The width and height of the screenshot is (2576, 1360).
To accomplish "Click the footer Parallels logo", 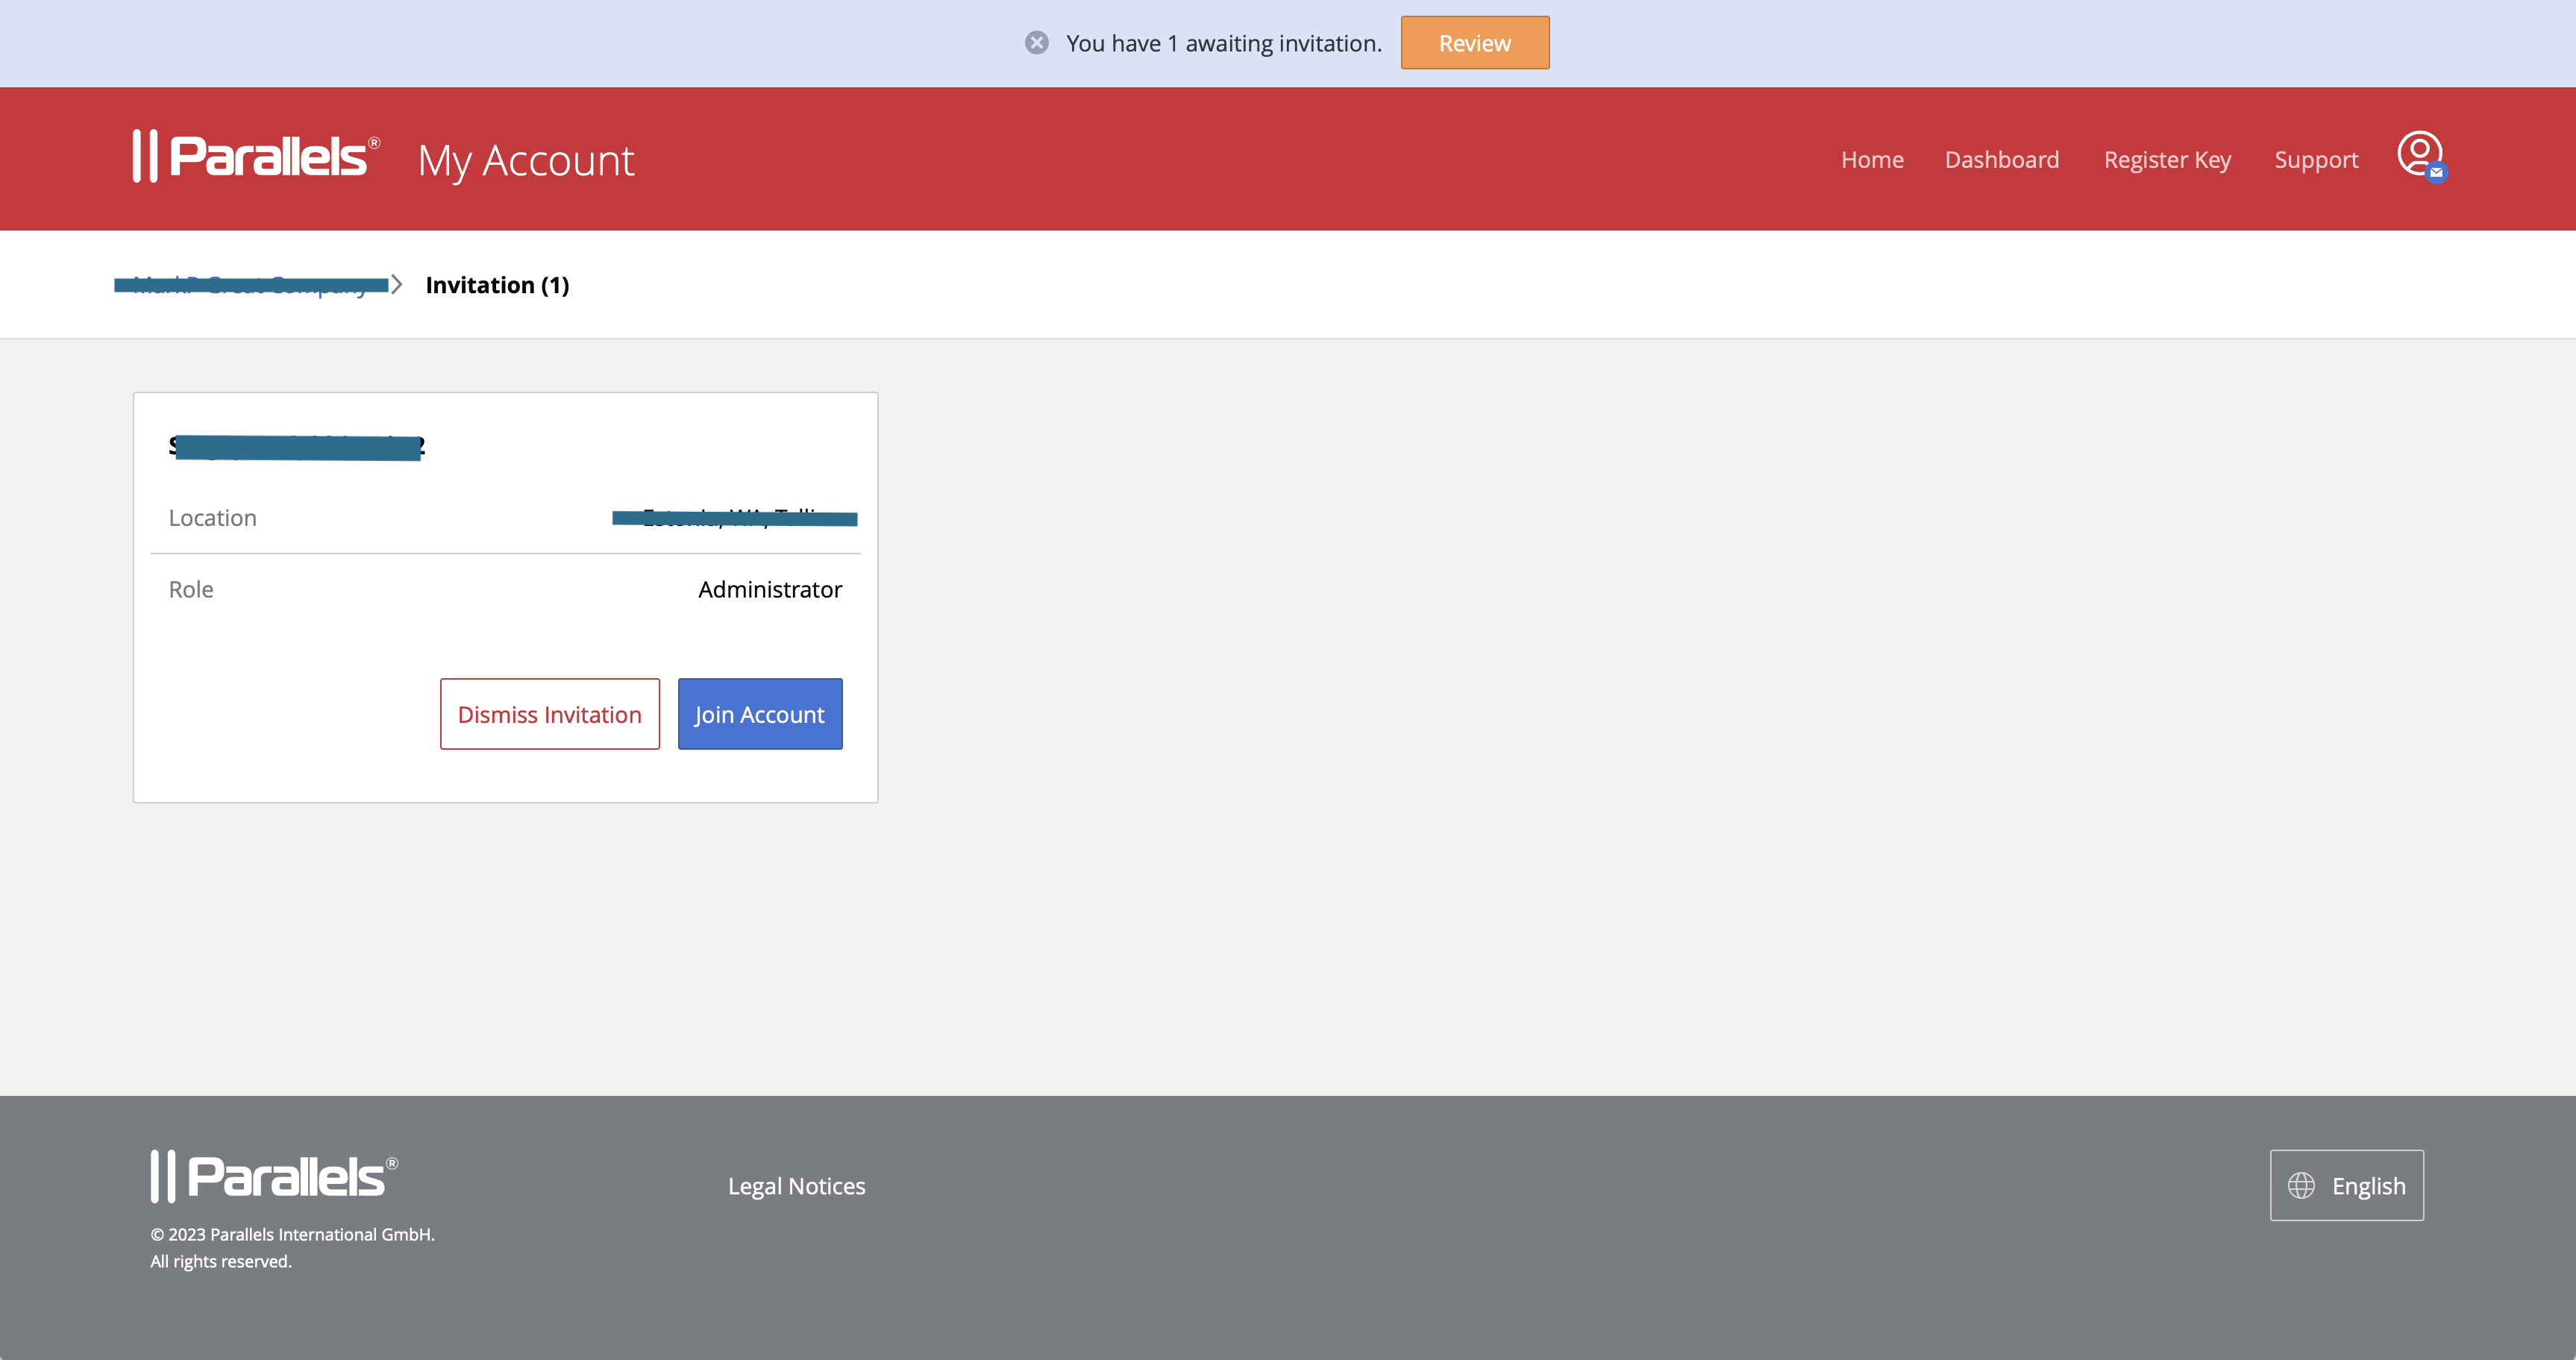I will [x=274, y=1176].
